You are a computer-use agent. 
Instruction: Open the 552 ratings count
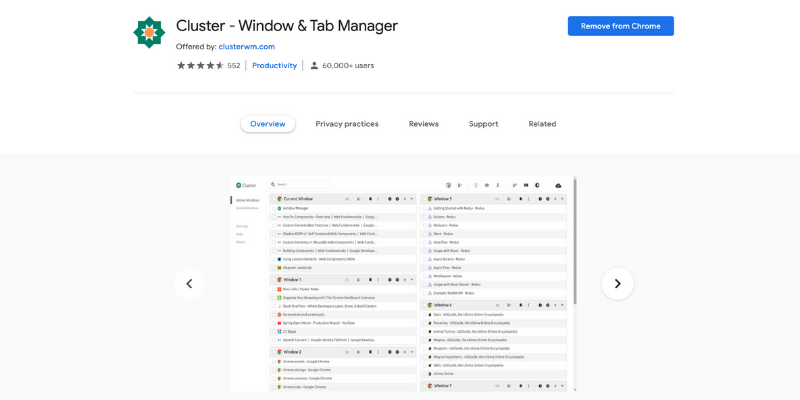pyautogui.click(x=234, y=65)
